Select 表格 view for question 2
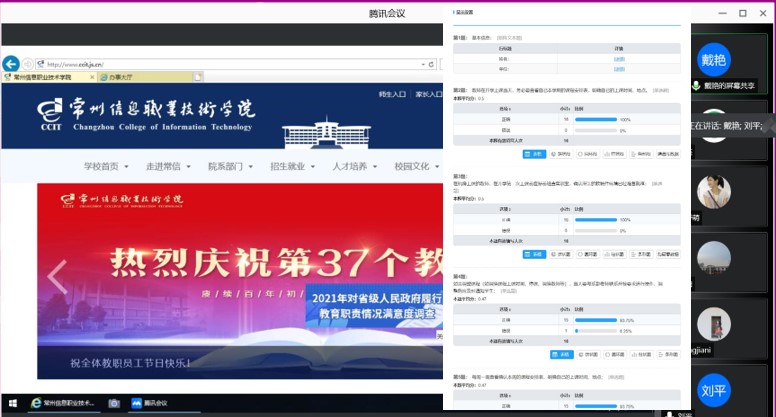The width and height of the screenshot is (776, 417). click(x=534, y=154)
